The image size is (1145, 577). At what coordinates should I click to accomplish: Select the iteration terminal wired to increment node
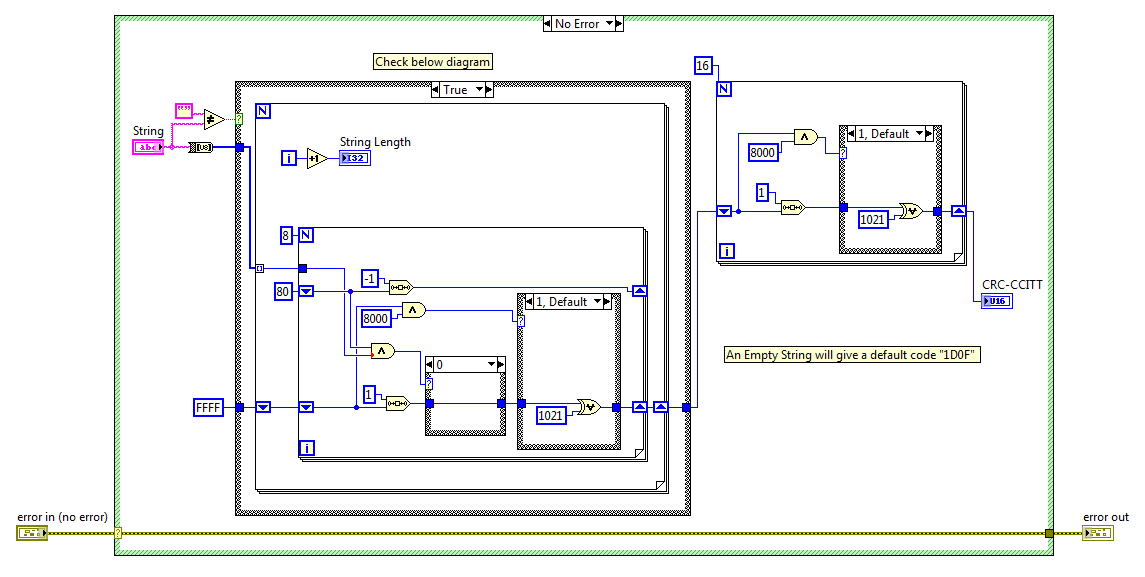pos(289,158)
